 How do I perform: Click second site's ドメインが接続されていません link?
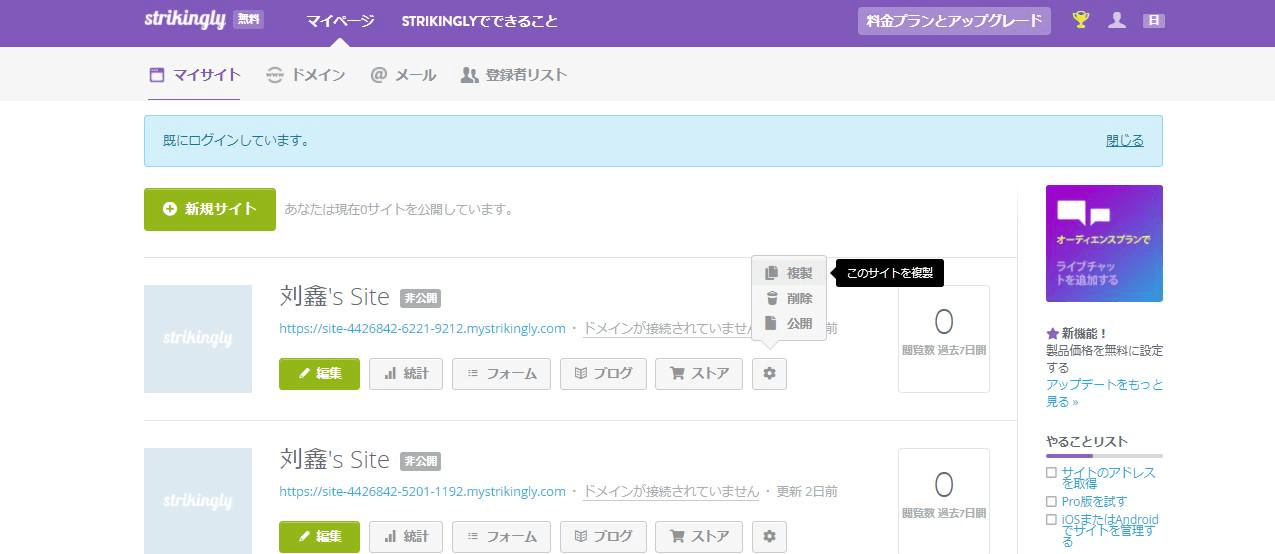click(671, 491)
